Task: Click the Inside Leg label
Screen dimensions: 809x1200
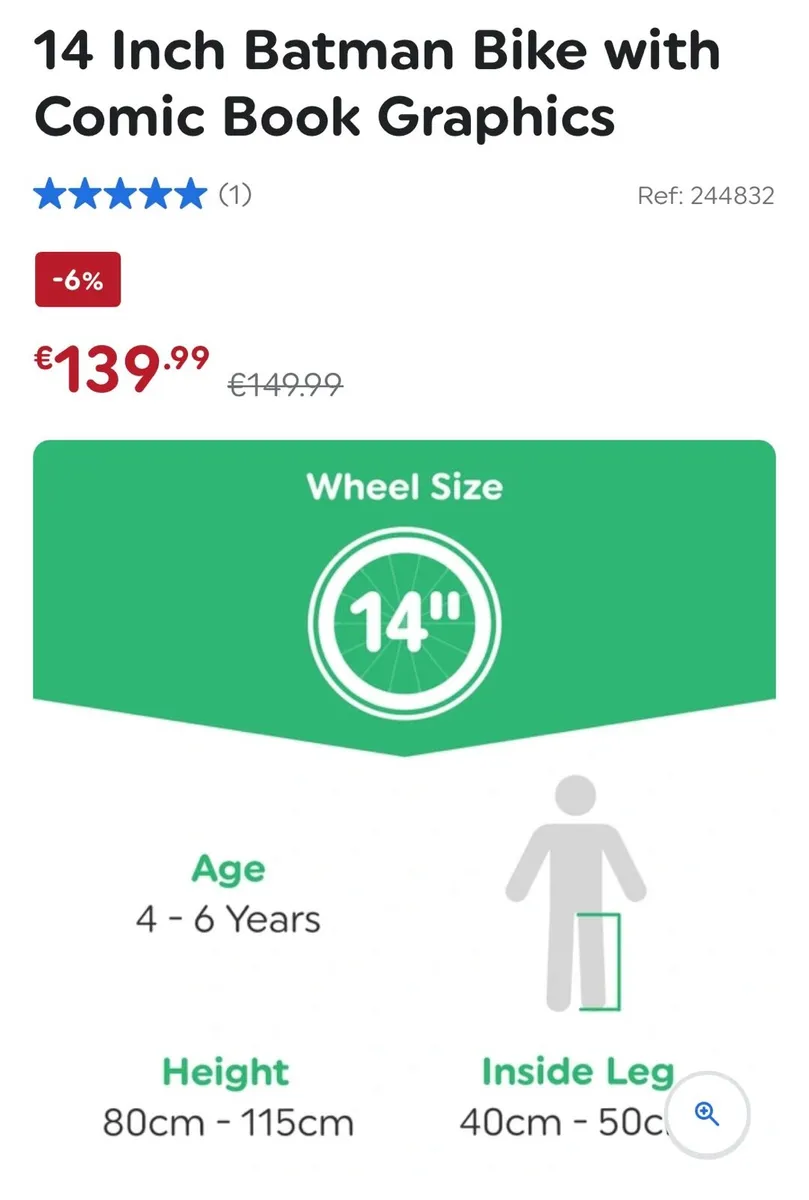Action: (x=578, y=1072)
